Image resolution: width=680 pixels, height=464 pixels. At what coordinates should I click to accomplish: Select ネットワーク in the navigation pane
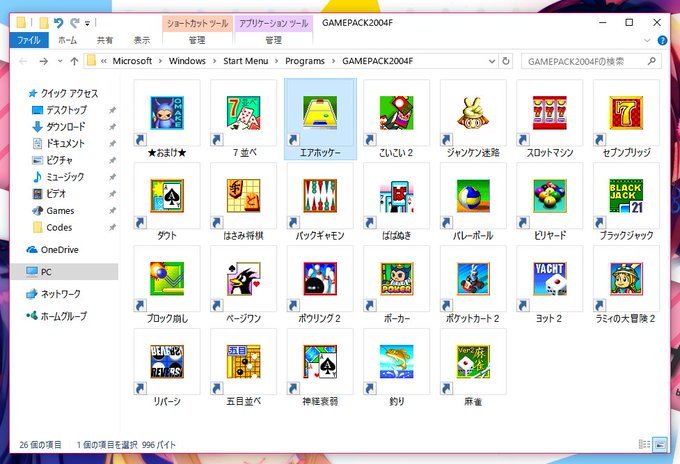click(53, 294)
